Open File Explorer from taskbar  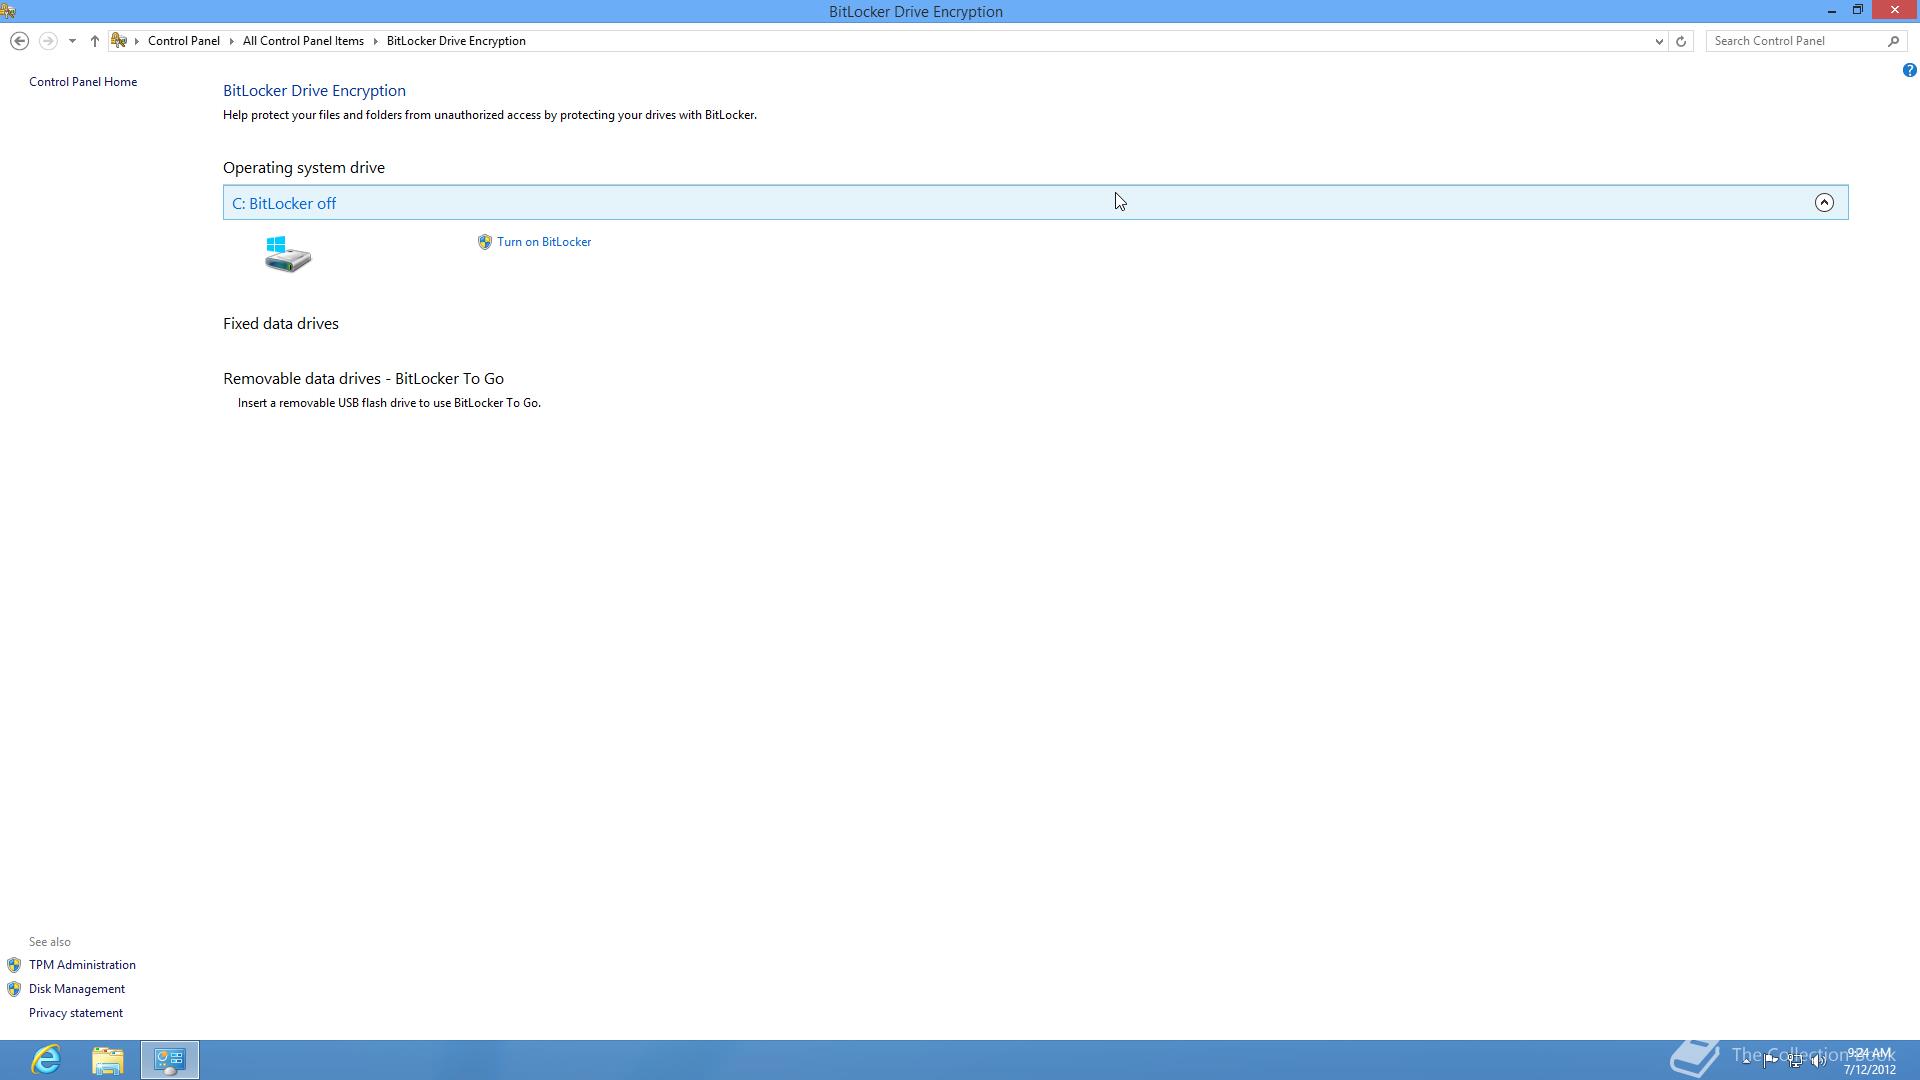[x=108, y=1060]
